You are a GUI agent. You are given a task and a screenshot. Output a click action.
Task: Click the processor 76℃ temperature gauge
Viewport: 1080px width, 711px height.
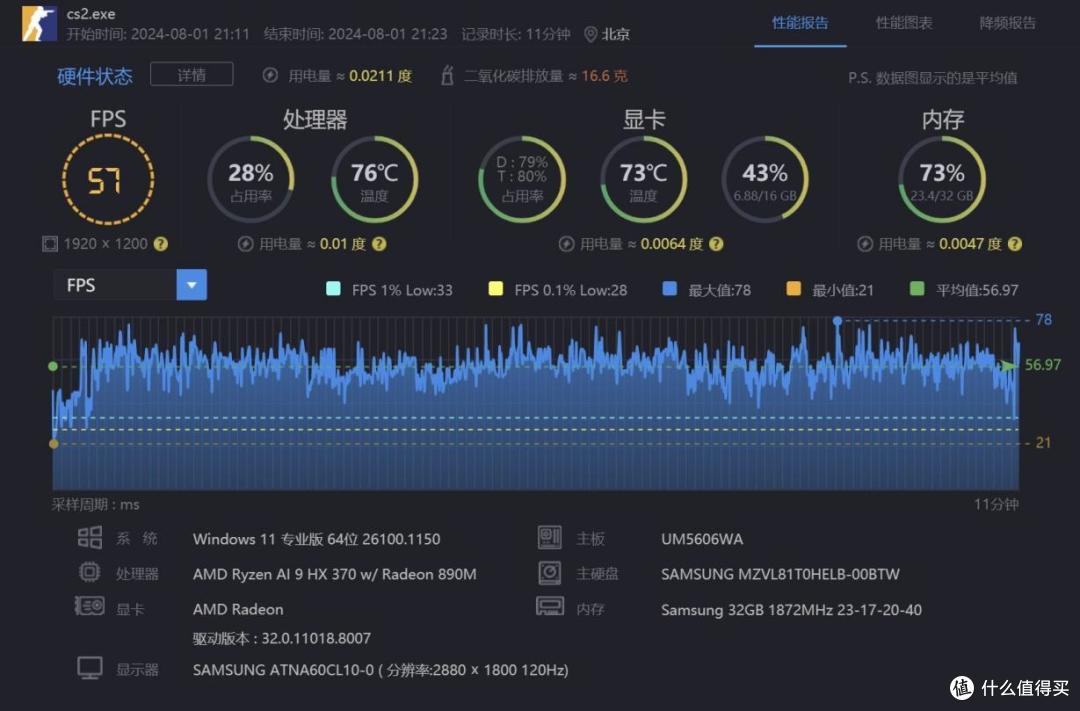(x=374, y=180)
